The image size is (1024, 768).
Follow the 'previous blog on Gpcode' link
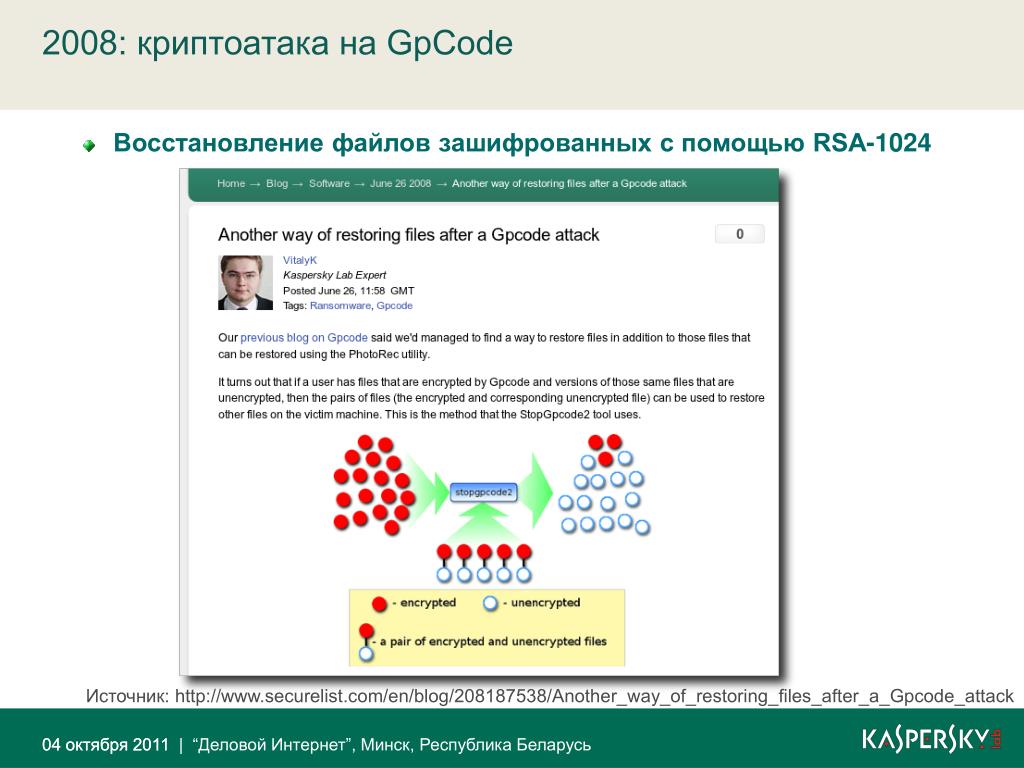pos(304,338)
